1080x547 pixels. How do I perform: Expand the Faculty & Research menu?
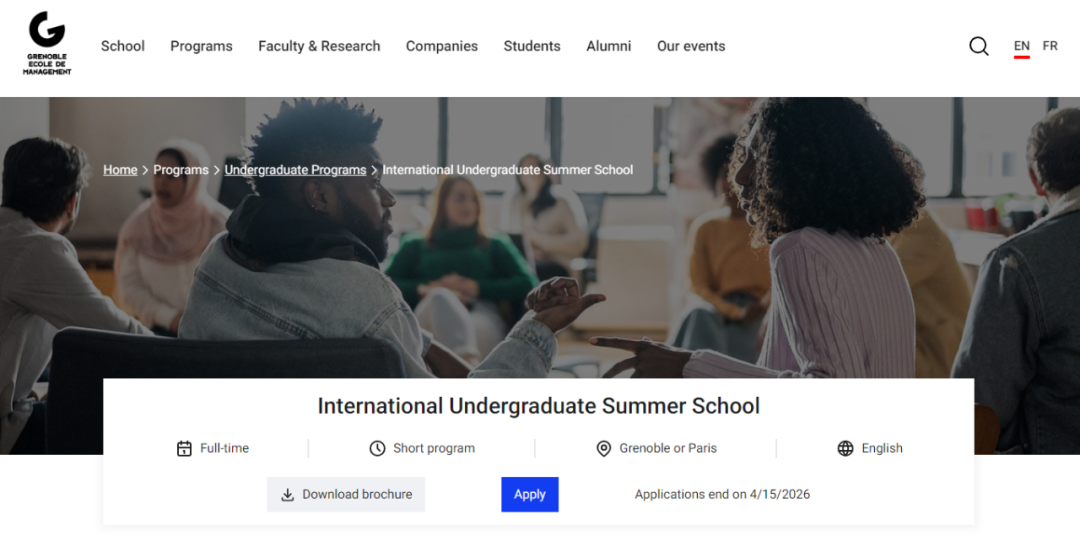click(x=319, y=46)
